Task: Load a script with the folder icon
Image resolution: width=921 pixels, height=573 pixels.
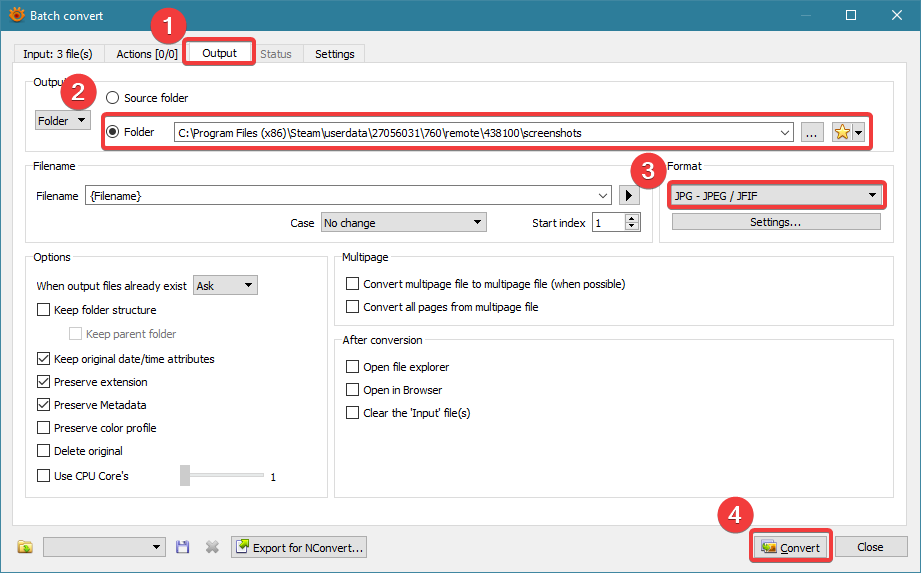Action: click(25, 547)
